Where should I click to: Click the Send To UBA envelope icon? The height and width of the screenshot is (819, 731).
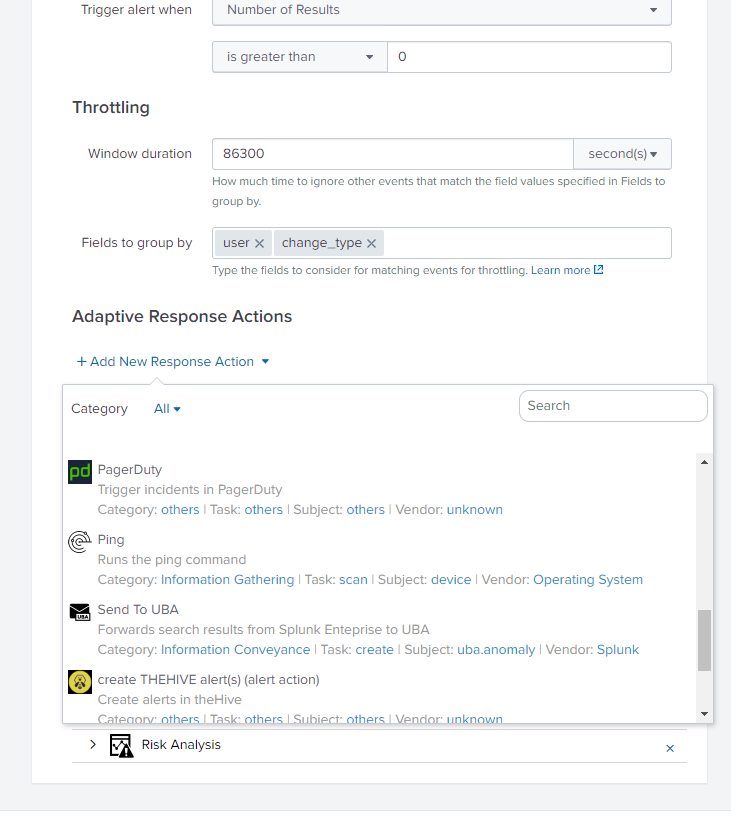[80, 612]
